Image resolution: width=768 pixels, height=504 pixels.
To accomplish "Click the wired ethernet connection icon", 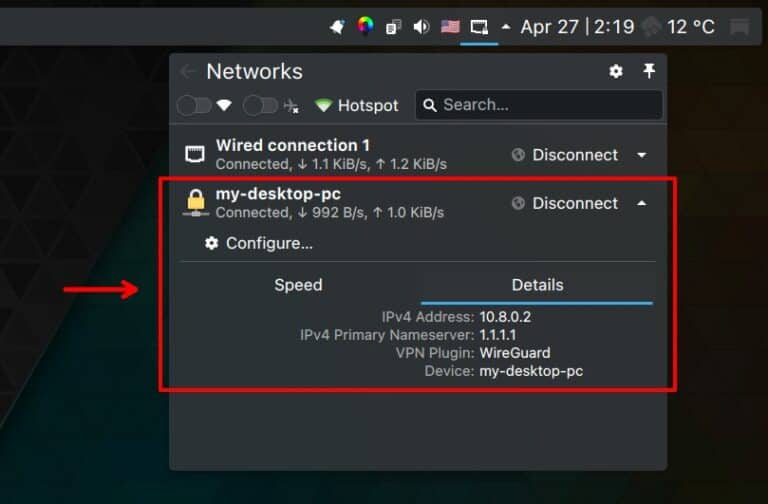I will [195, 154].
